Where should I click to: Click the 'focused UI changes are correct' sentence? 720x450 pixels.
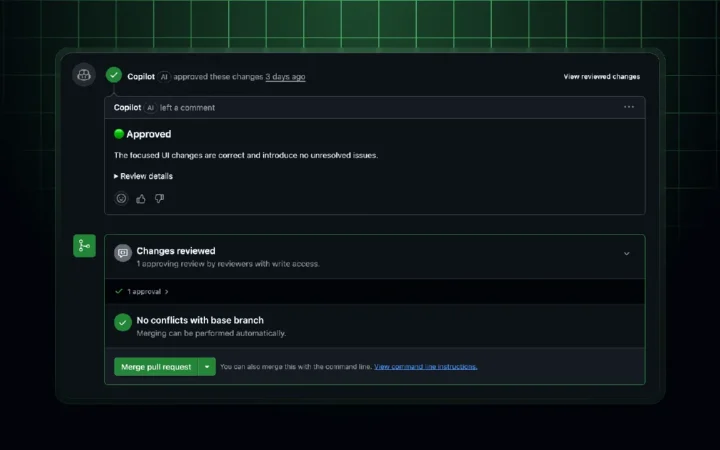click(x=246, y=155)
